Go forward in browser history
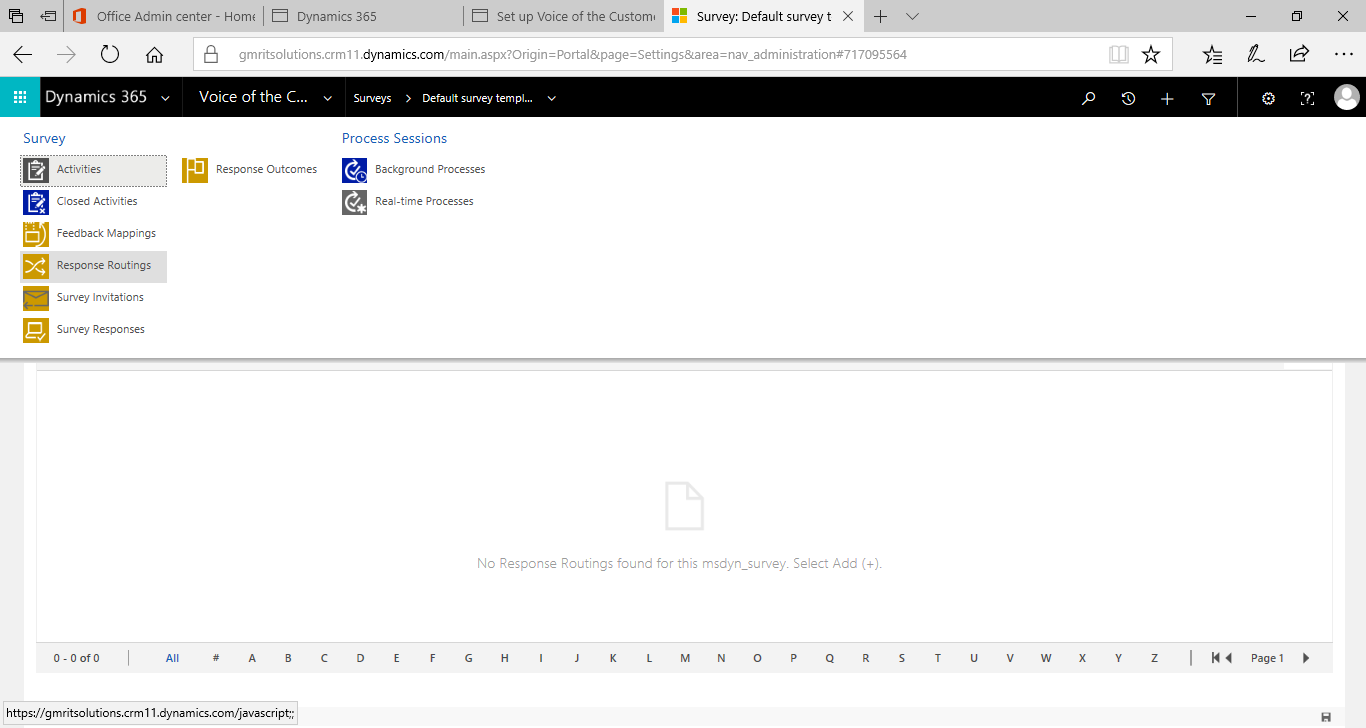 coord(66,55)
